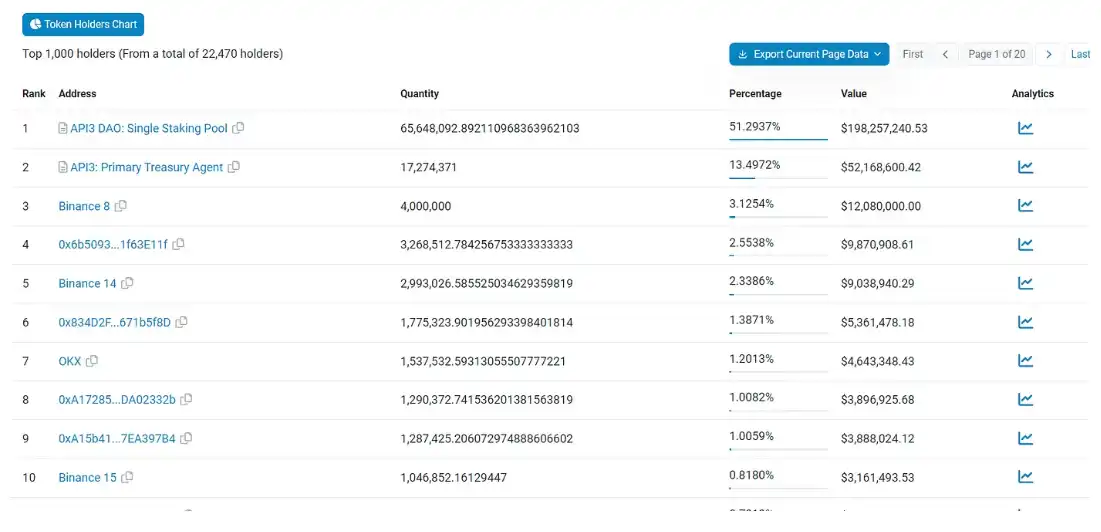Expand Export Current Page Data dropdown
This screenshot has width=1101, height=532.
(x=809, y=54)
